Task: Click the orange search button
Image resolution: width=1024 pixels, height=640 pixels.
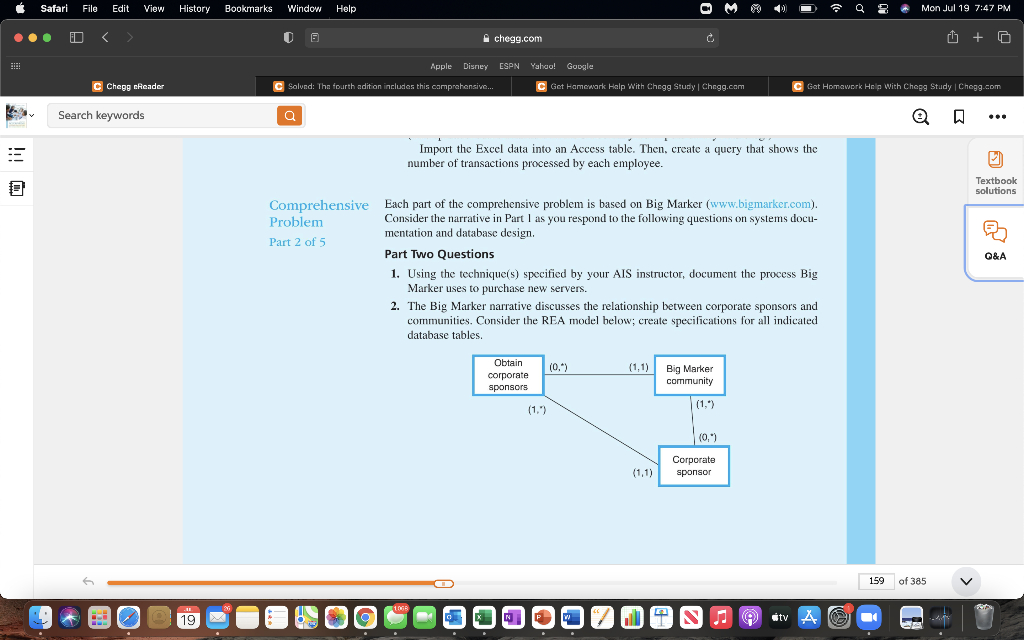Action: pyautogui.click(x=290, y=115)
